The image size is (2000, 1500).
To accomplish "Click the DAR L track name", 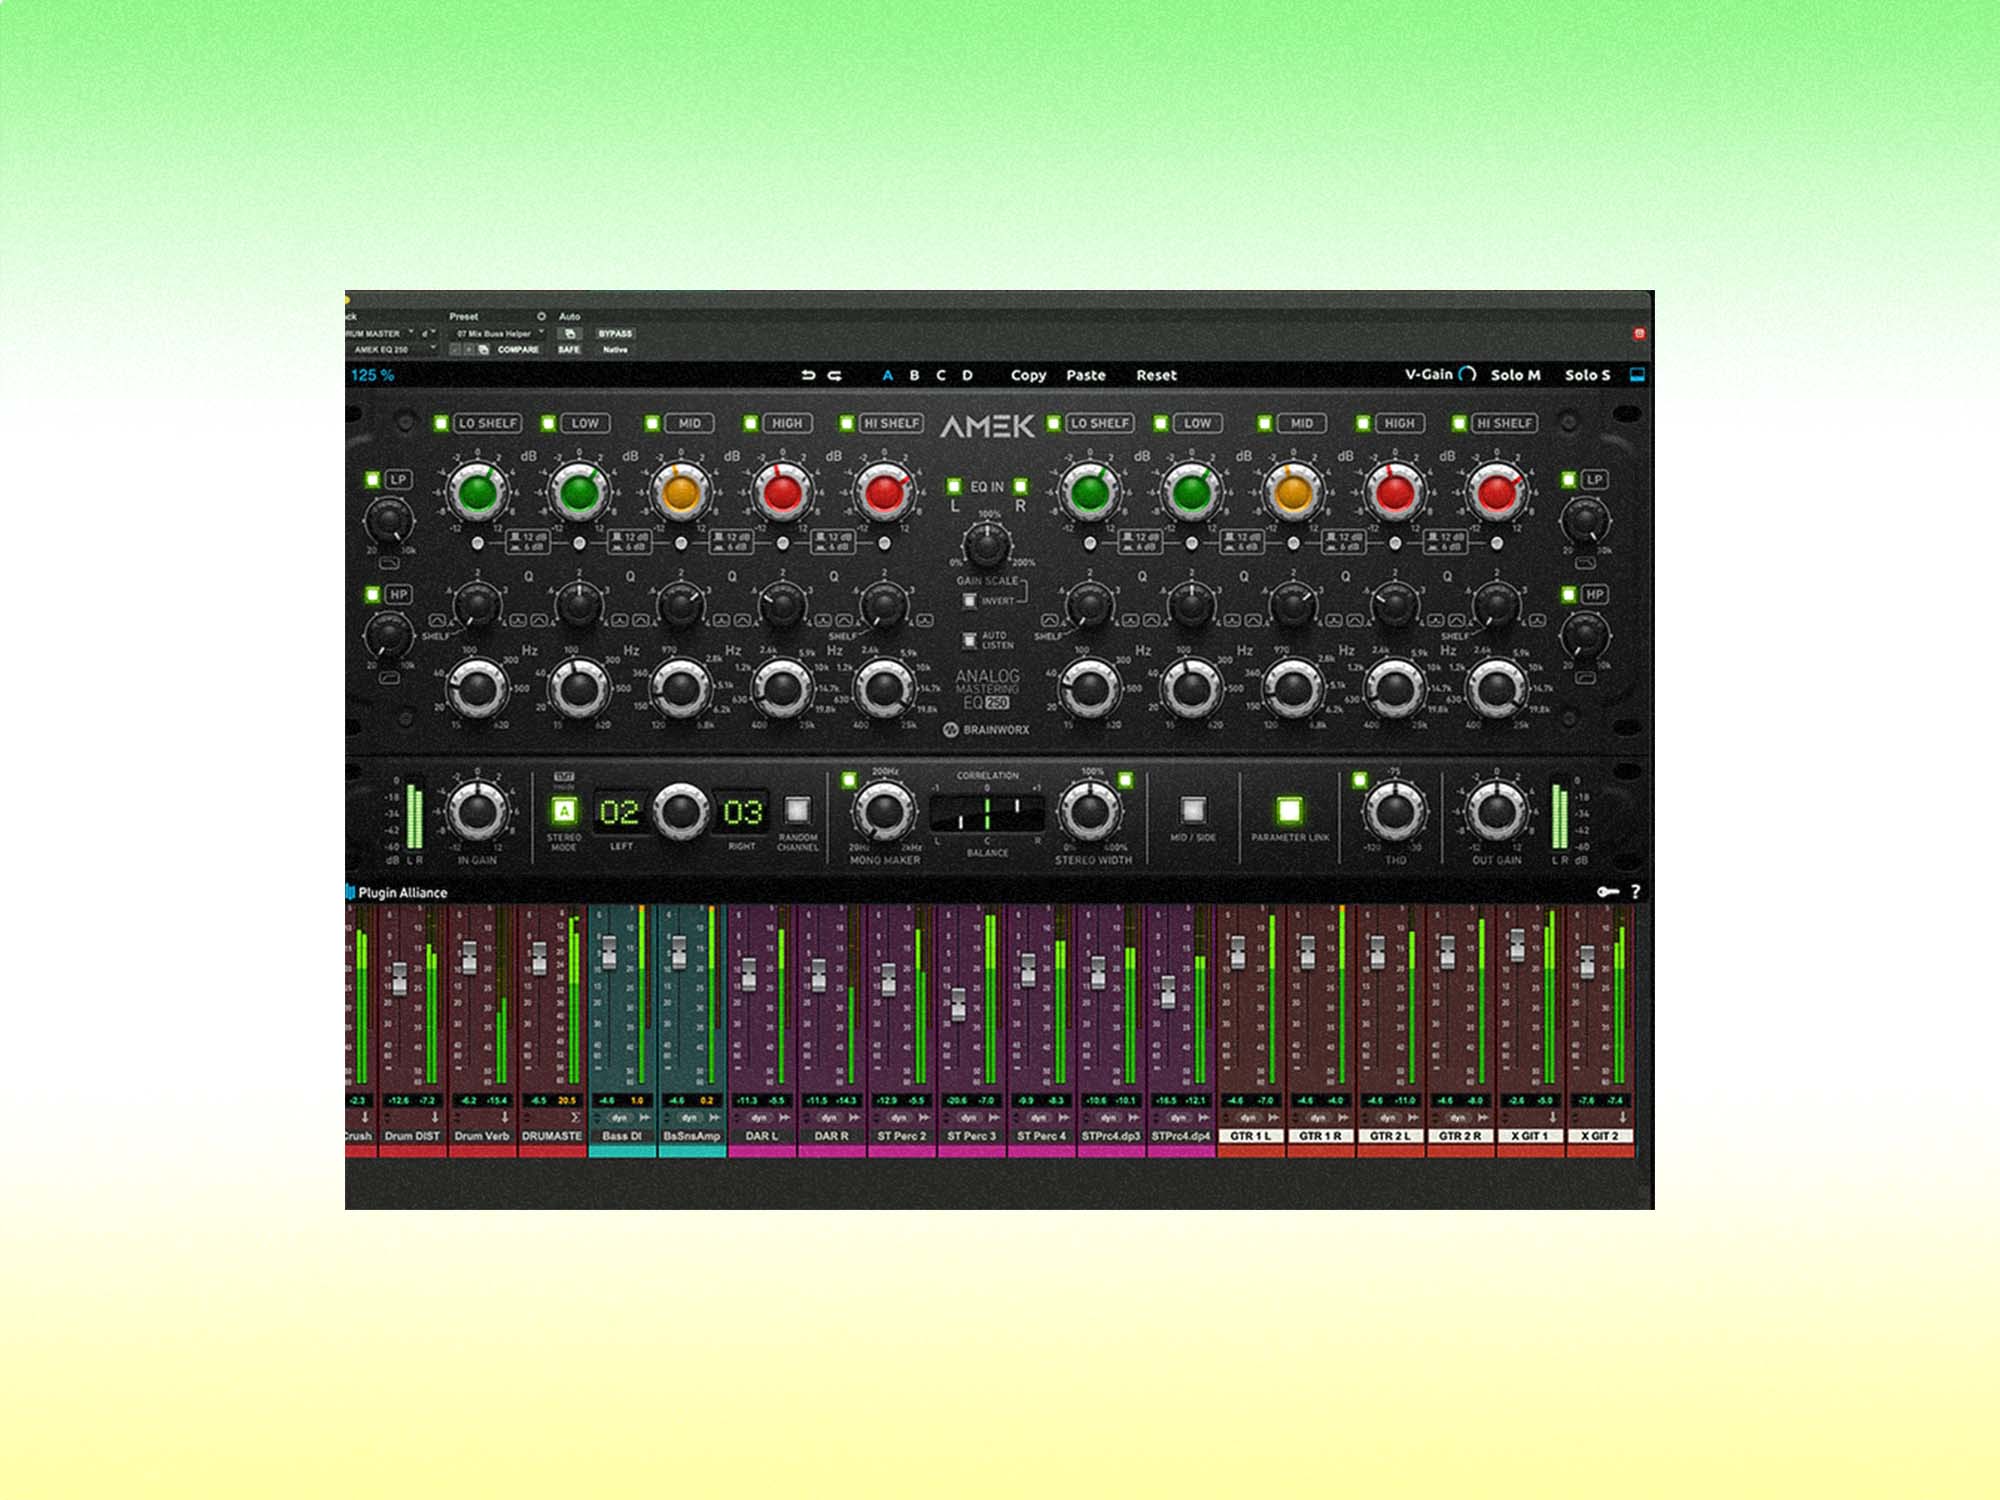I will pyautogui.click(x=761, y=1136).
